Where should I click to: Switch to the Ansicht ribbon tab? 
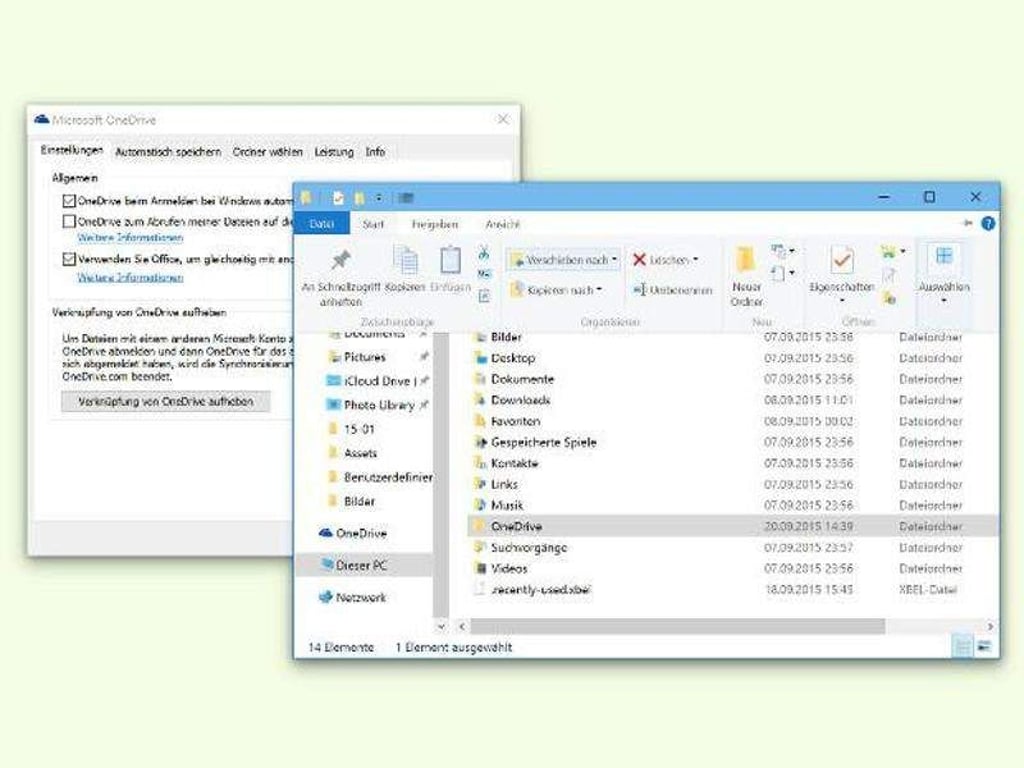click(x=502, y=224)
